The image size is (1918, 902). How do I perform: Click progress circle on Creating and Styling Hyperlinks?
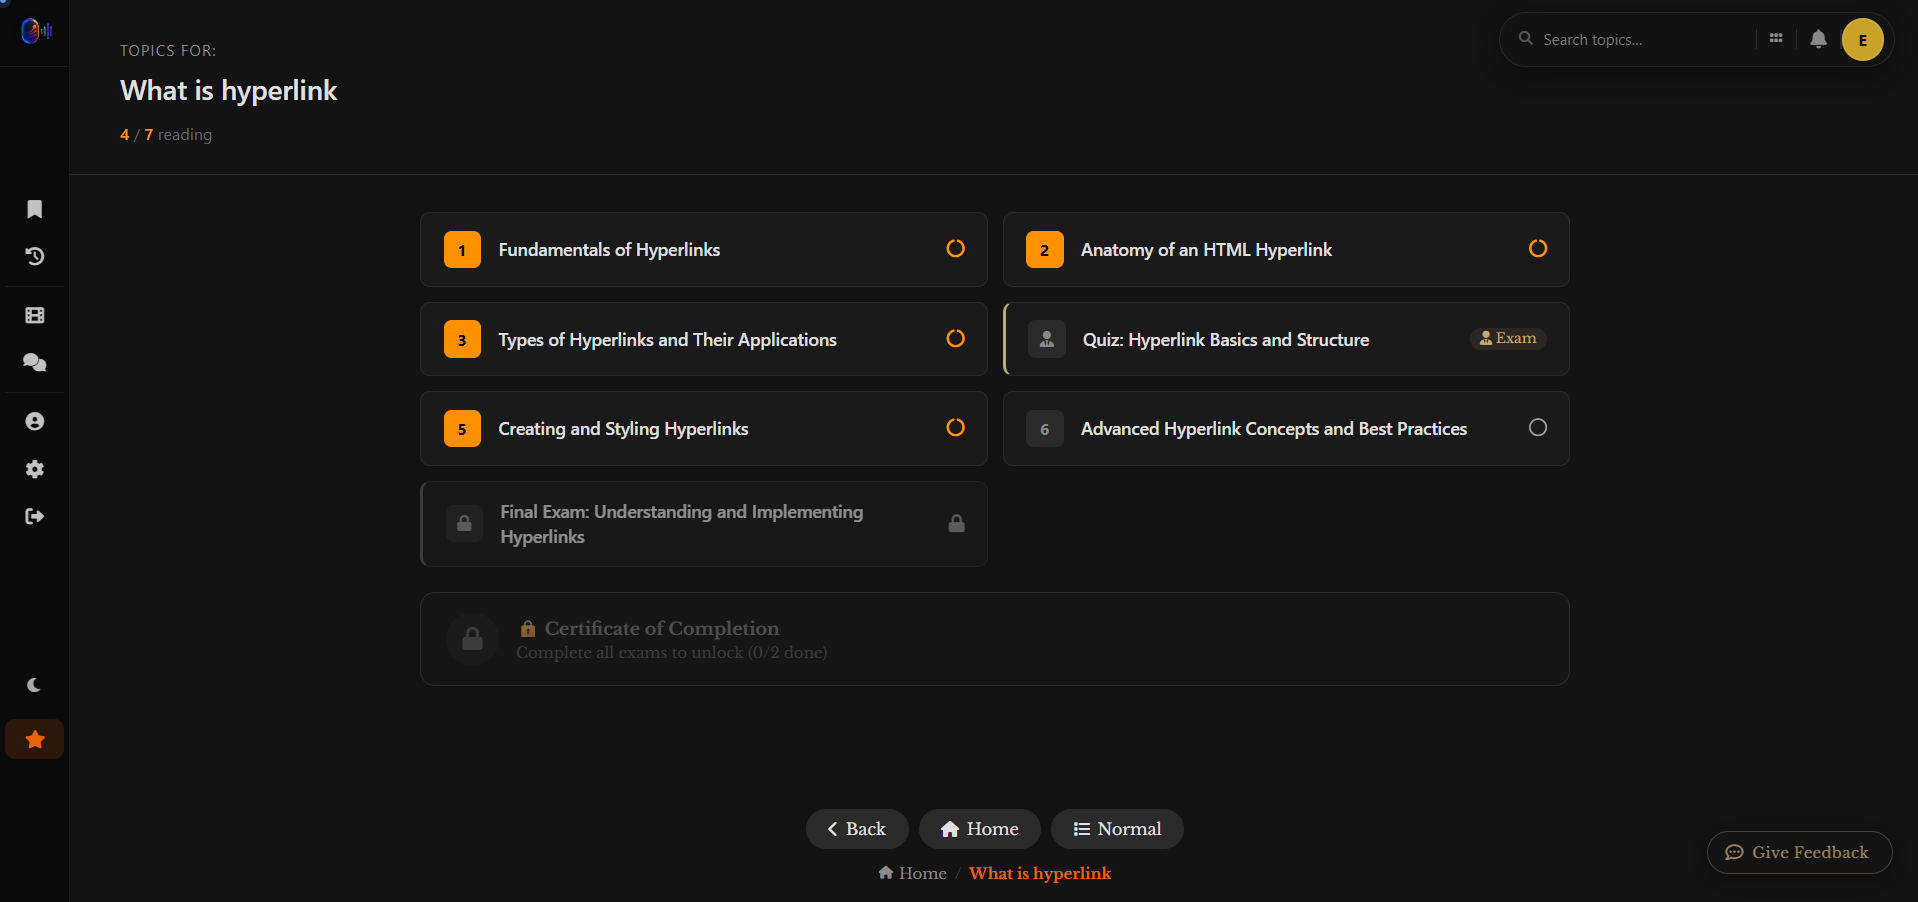[956, 428]
